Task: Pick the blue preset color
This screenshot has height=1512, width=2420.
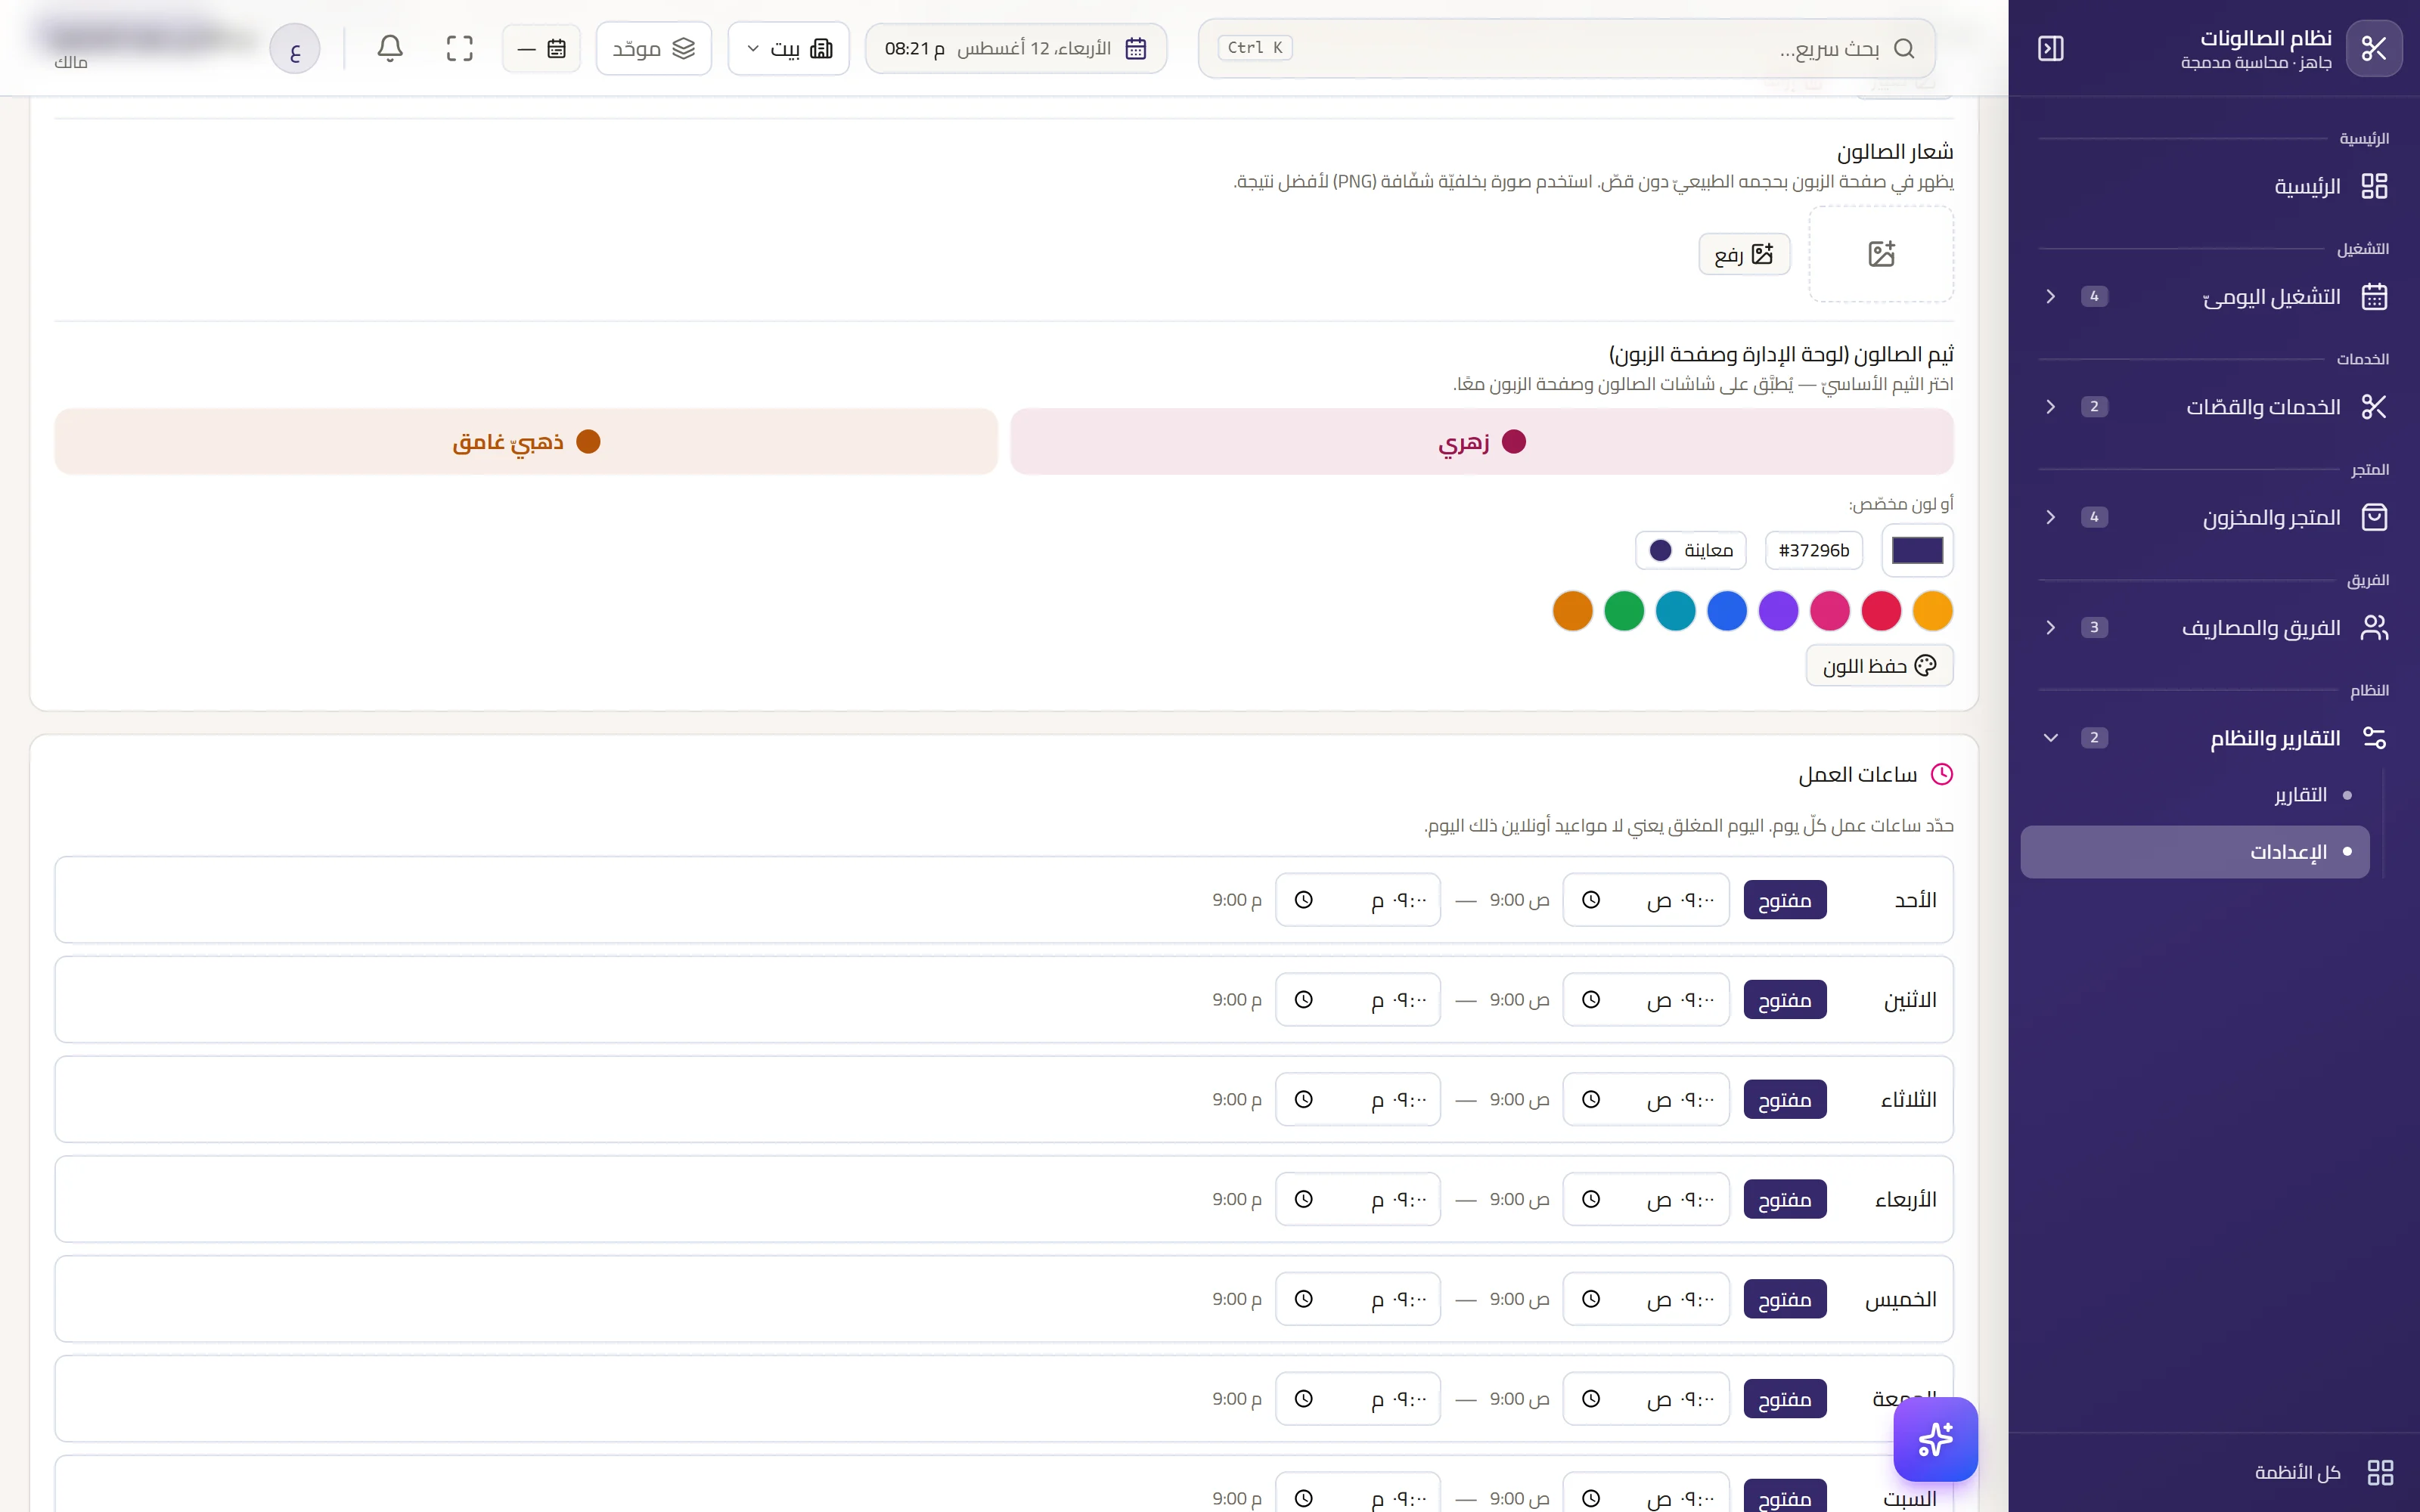Action: point(1727,611)
